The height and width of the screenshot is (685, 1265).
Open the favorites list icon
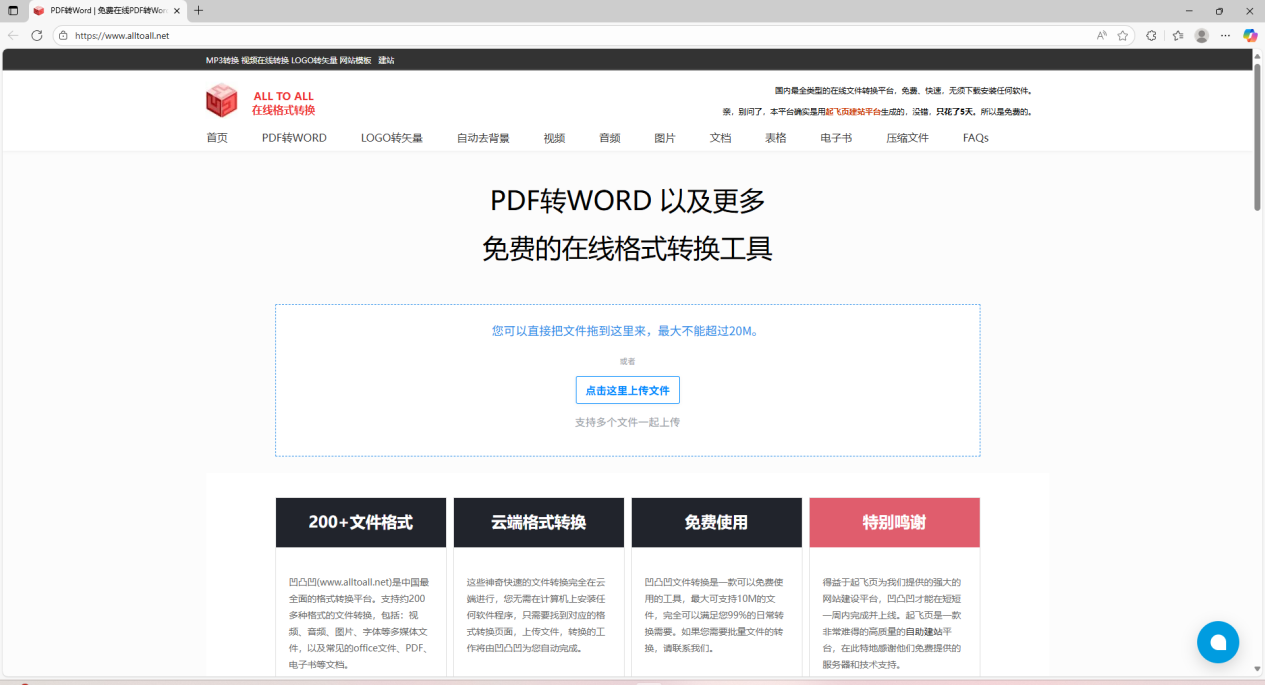pyautogui.click(x=1178, y=35)
